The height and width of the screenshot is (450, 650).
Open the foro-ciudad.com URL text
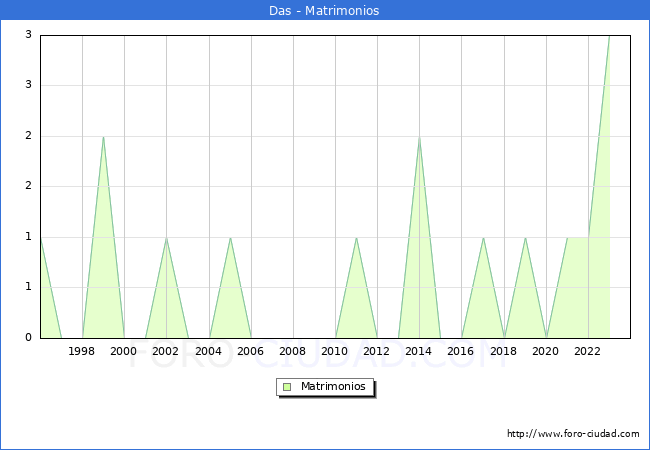tap(573, 433)
